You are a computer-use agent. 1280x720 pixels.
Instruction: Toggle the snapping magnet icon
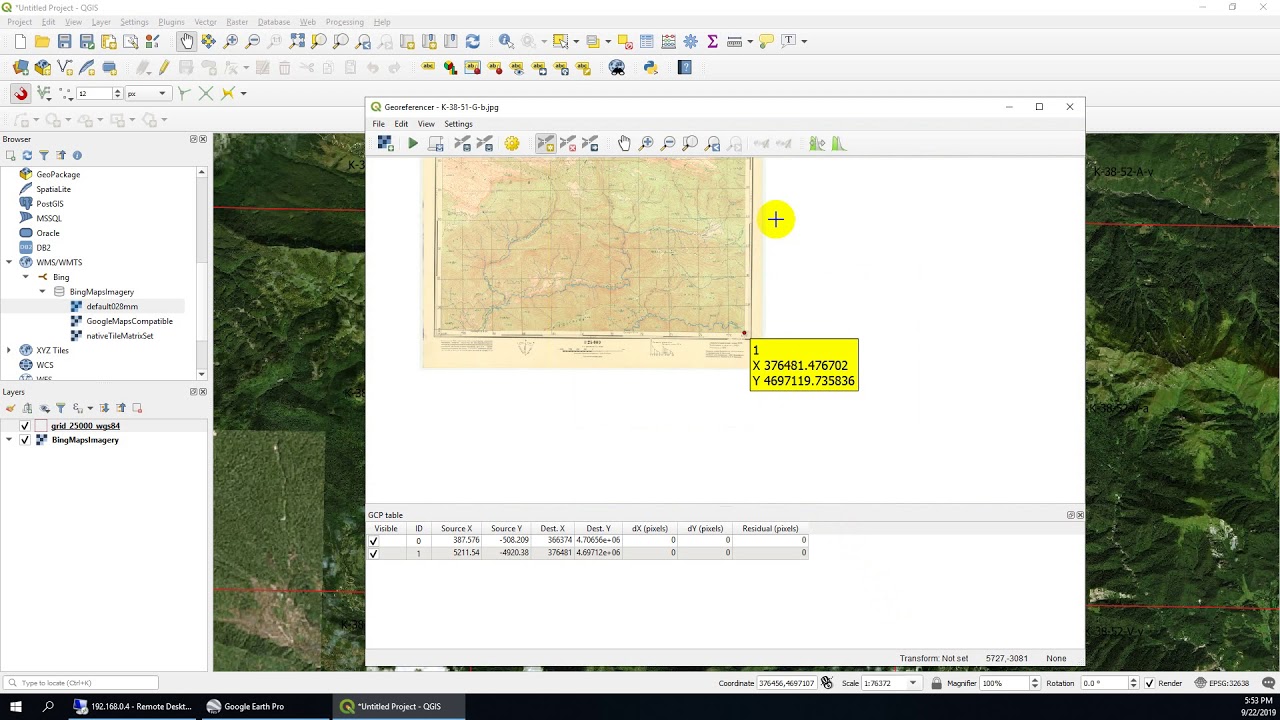click(20, 93)
